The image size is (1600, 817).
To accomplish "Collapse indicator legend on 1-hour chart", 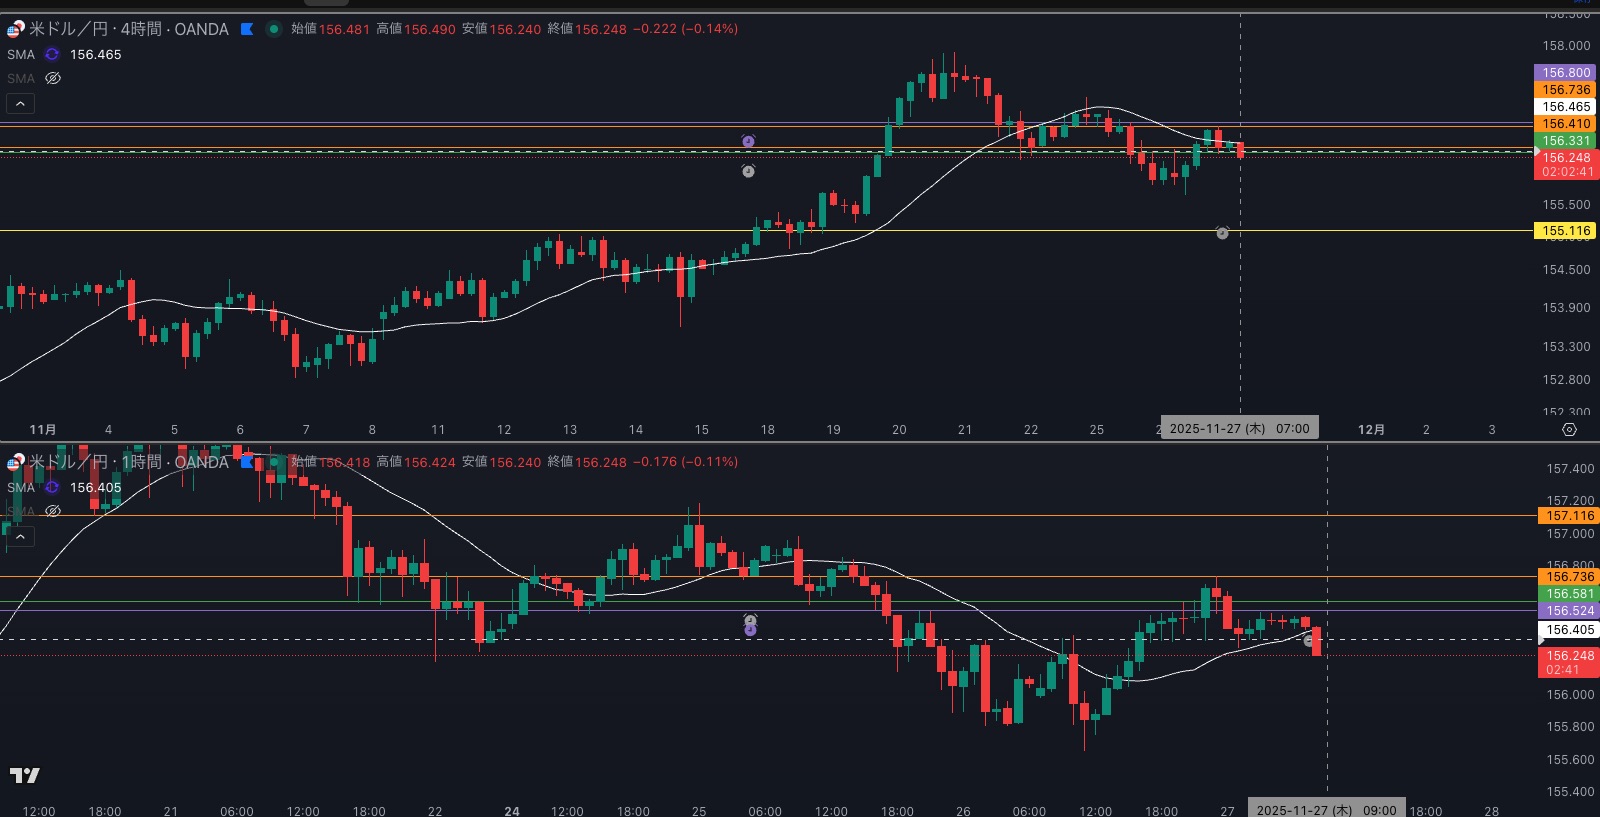I will 20,536.
